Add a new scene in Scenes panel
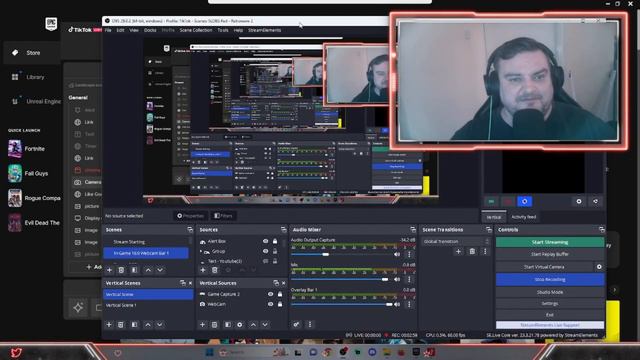This screenshot has width=640, height=360. [109, 270]
